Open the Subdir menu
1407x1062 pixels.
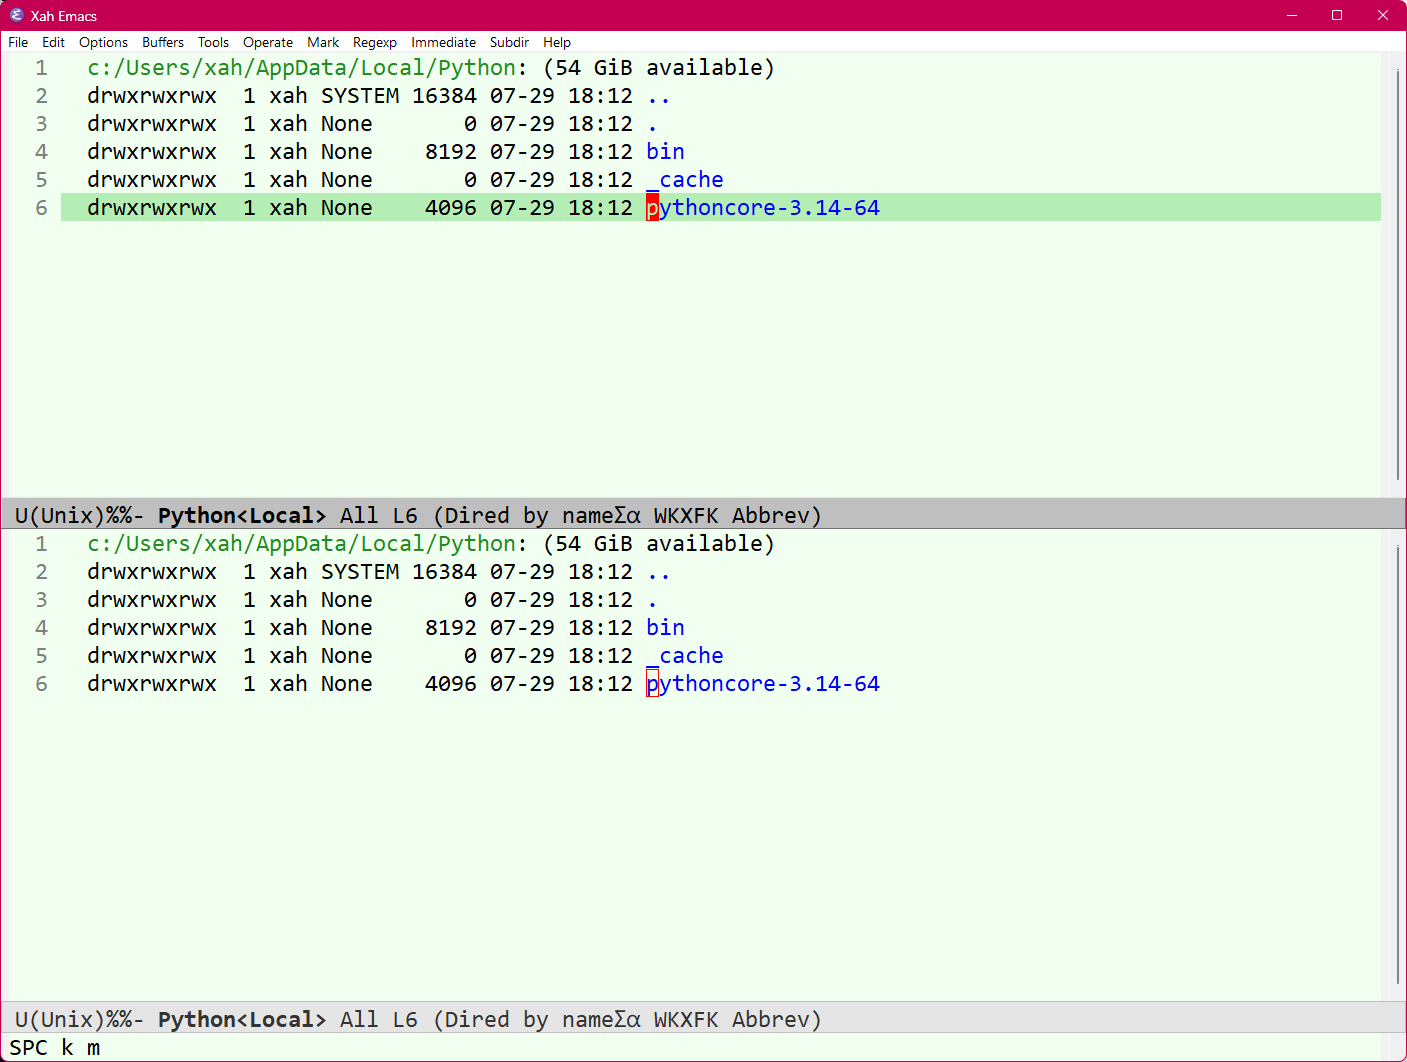click(509, 42)
